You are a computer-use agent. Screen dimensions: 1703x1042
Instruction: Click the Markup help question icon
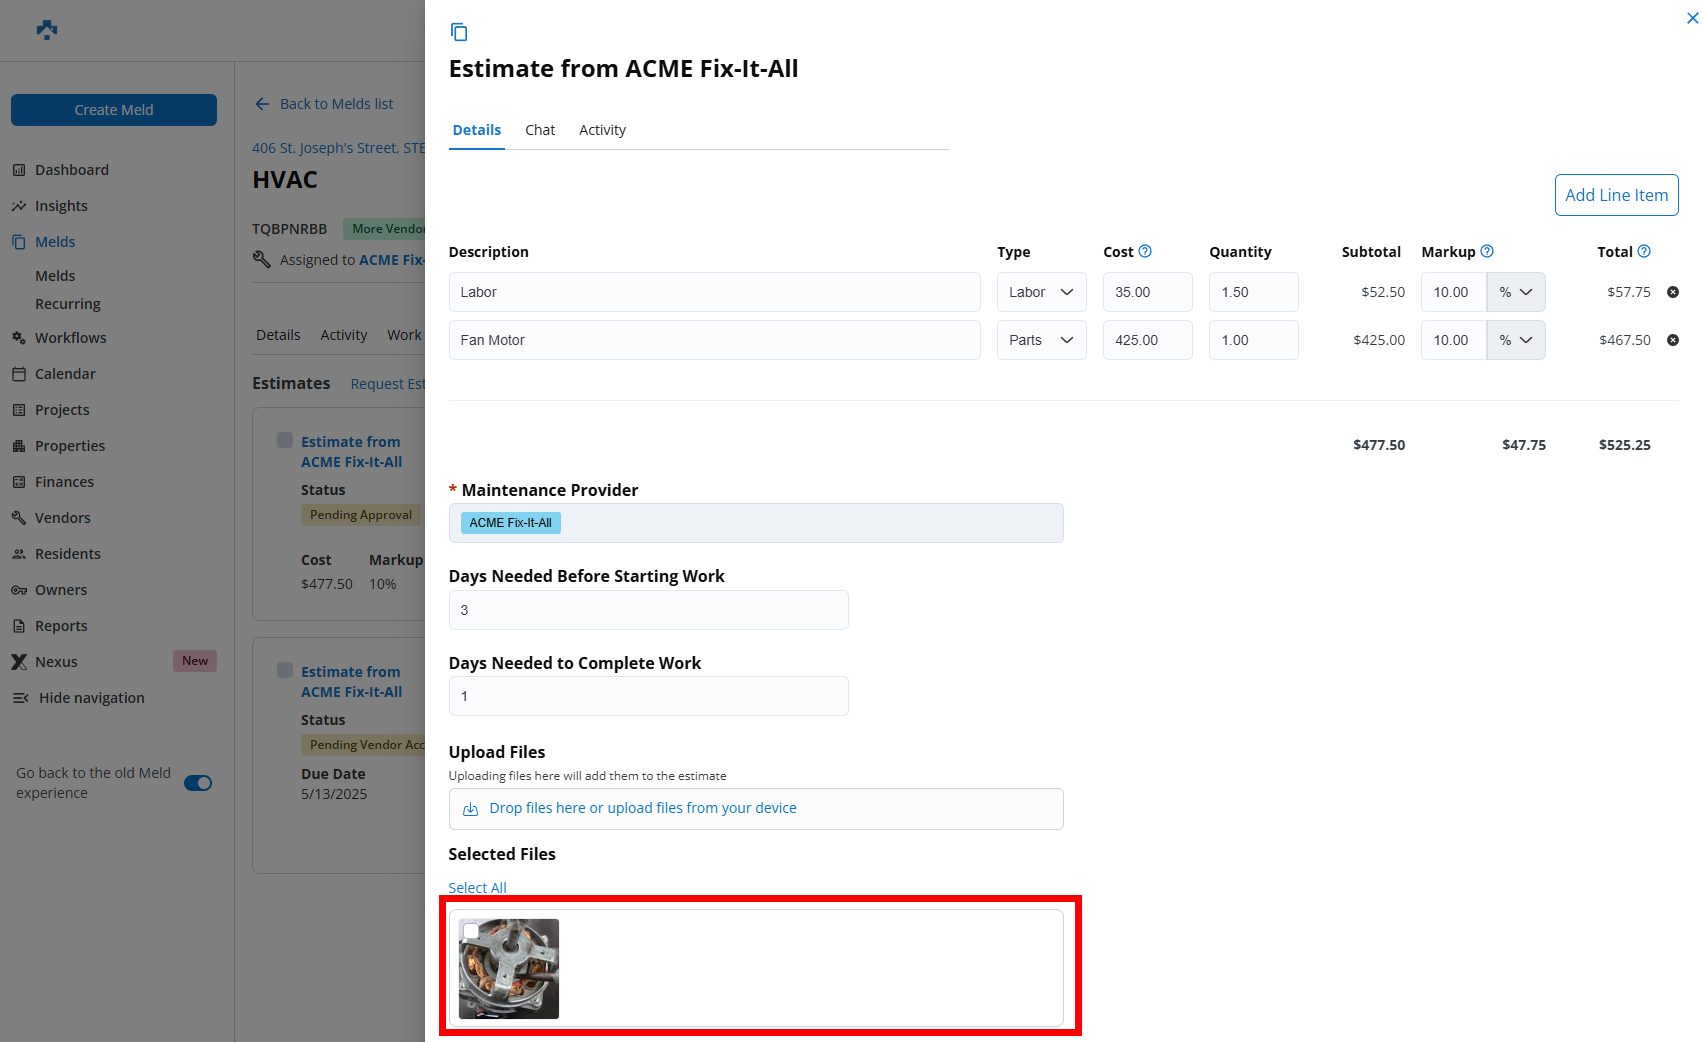click(x=1487, y=252)
